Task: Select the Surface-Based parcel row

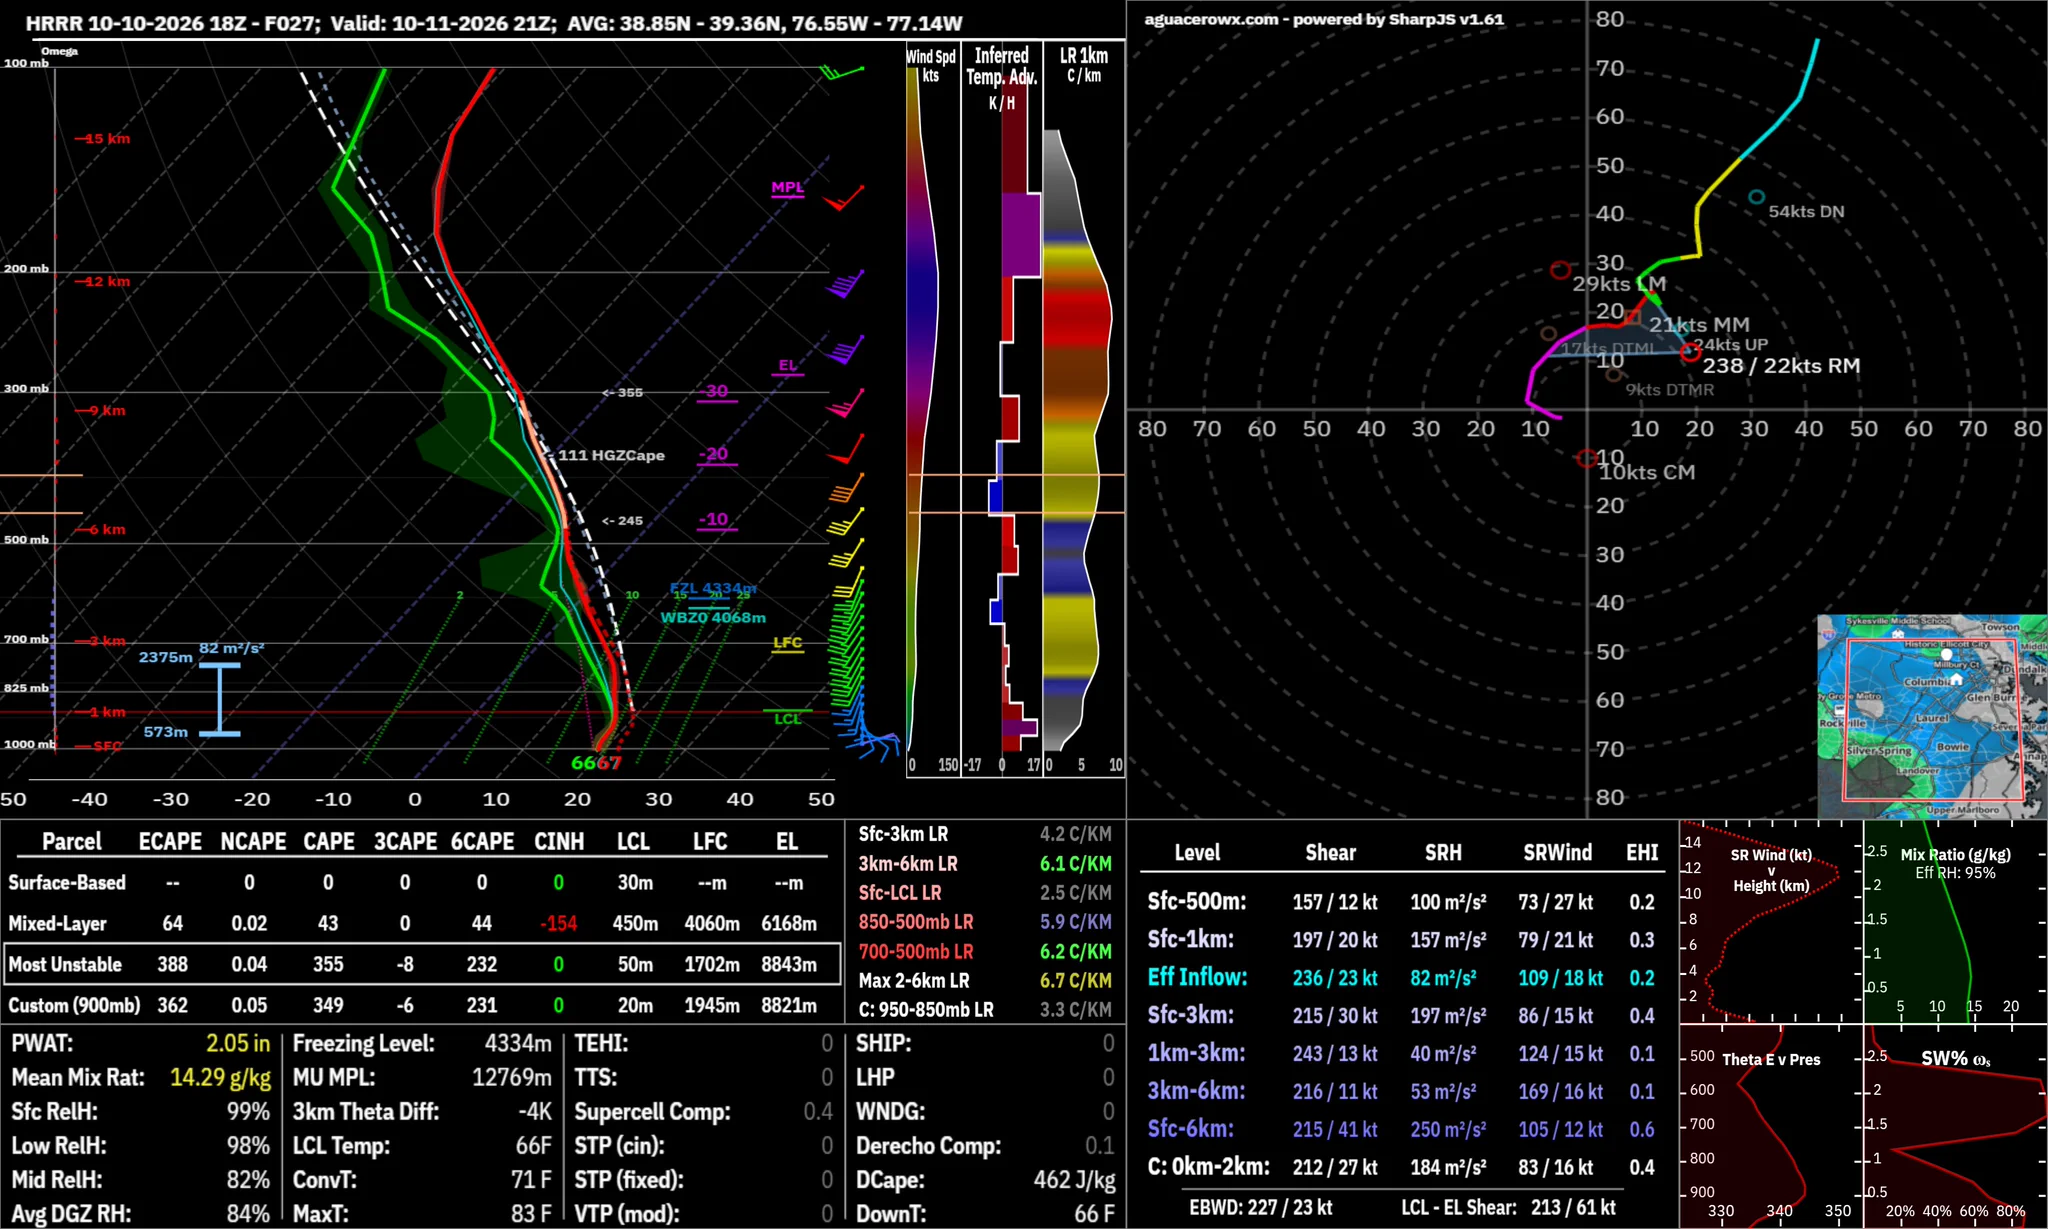Action: [422, 882]
